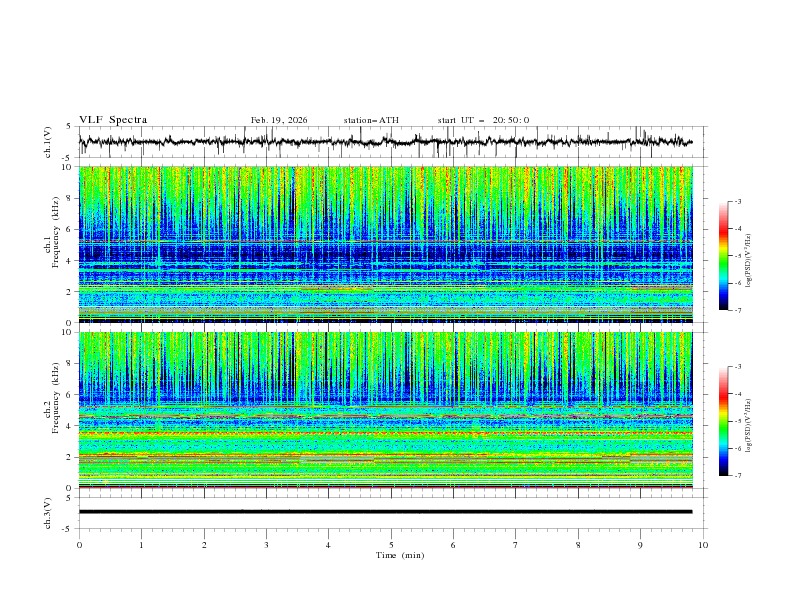Click the '-7' value on ch.2 colorbar

pyautogui.click(x=737, y=476)
